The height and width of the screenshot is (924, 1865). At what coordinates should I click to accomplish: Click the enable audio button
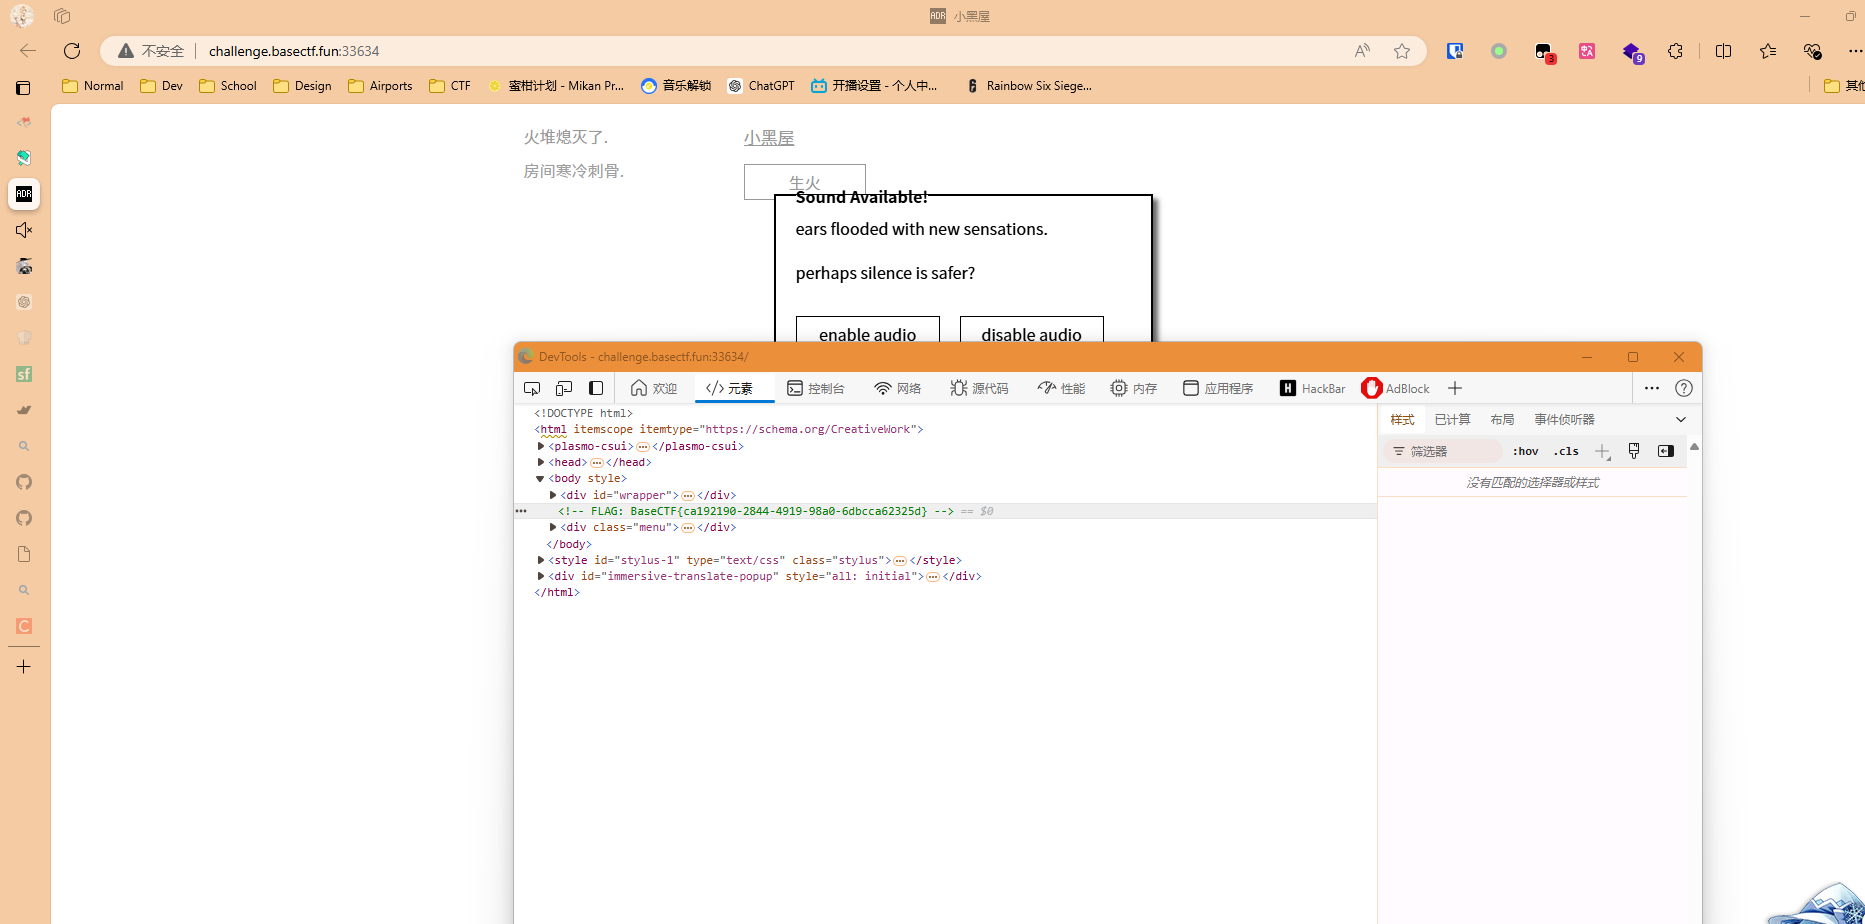(867, 332)
